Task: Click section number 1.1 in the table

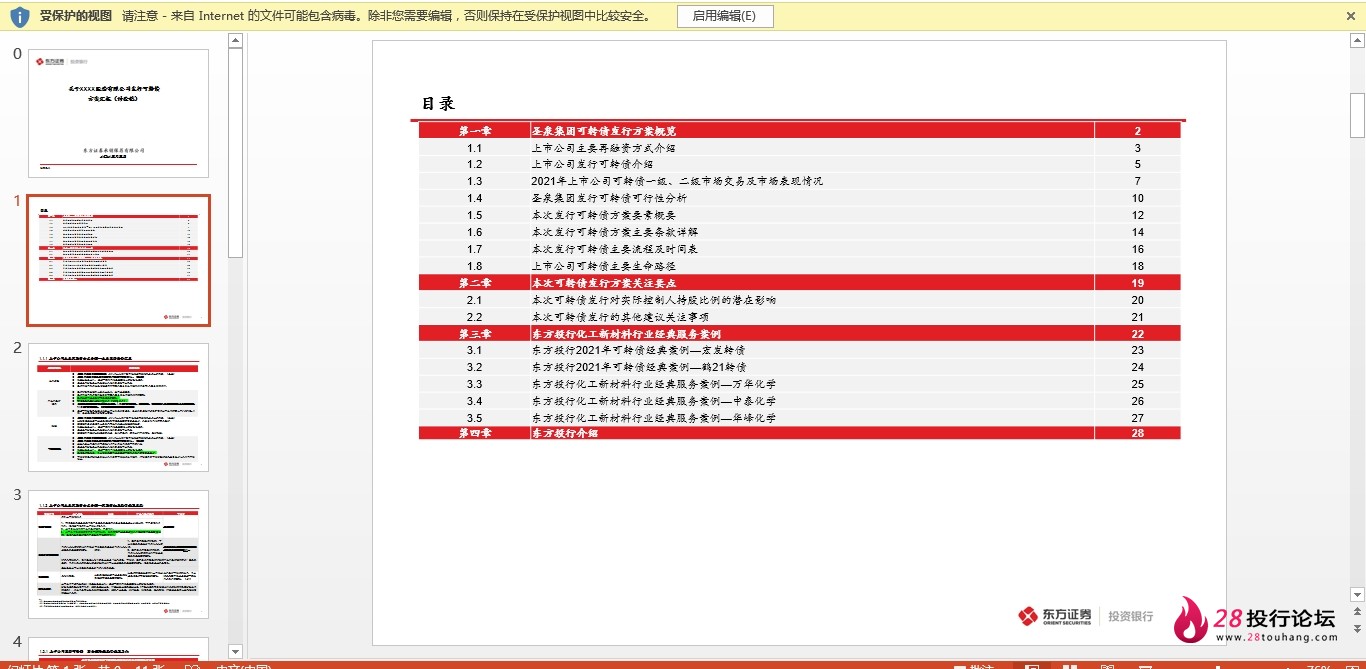Action: pos(474,148)
